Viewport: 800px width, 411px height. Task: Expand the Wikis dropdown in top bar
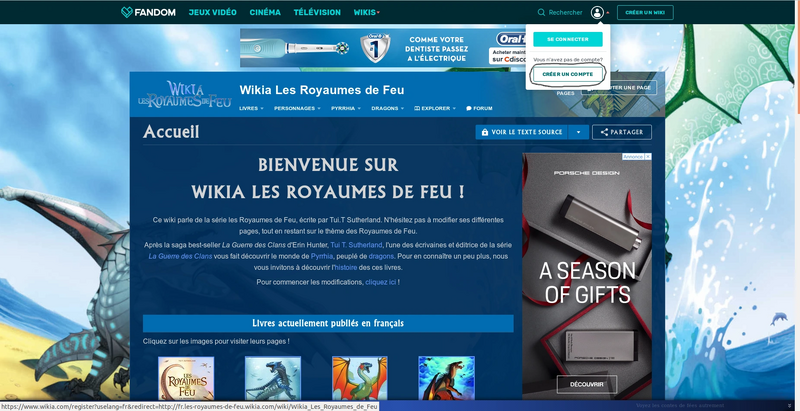coord(367,12)
